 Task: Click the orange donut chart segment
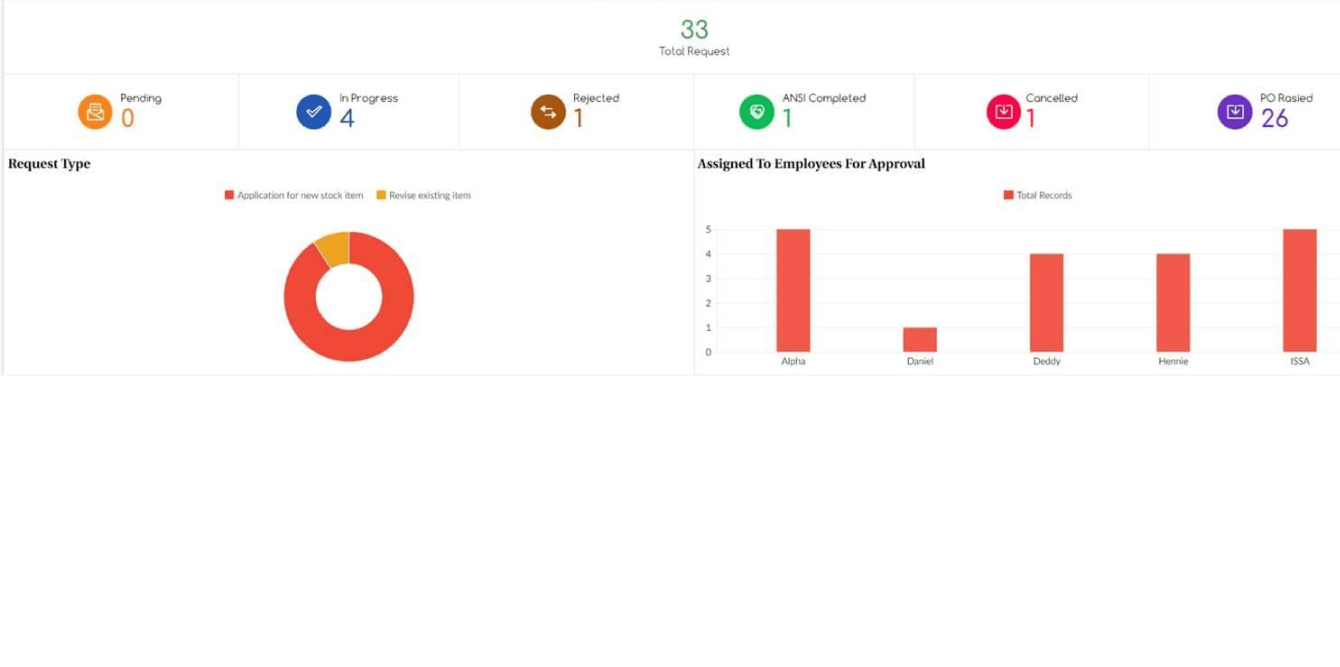[334, 248]
